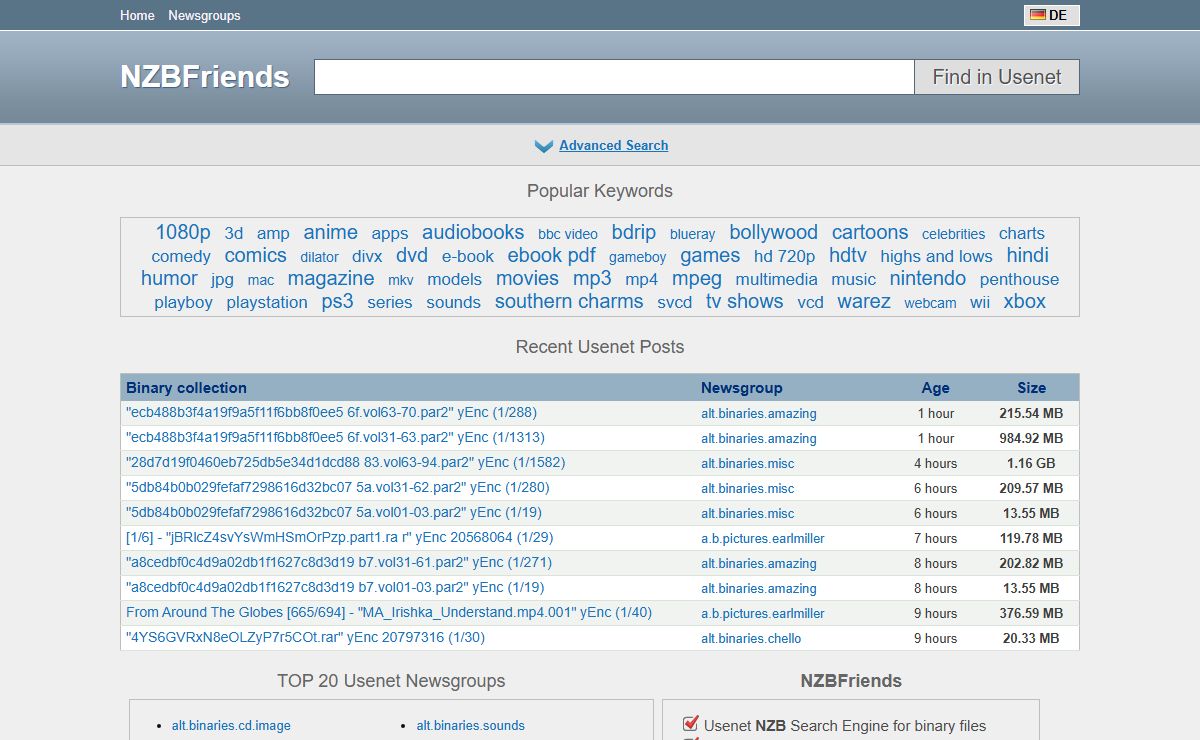The height and width of the screenshot is (740, 1200).
Task: Open alt.binaries.misc in the 1.16 GB row
Action: (x=748, y=463)
